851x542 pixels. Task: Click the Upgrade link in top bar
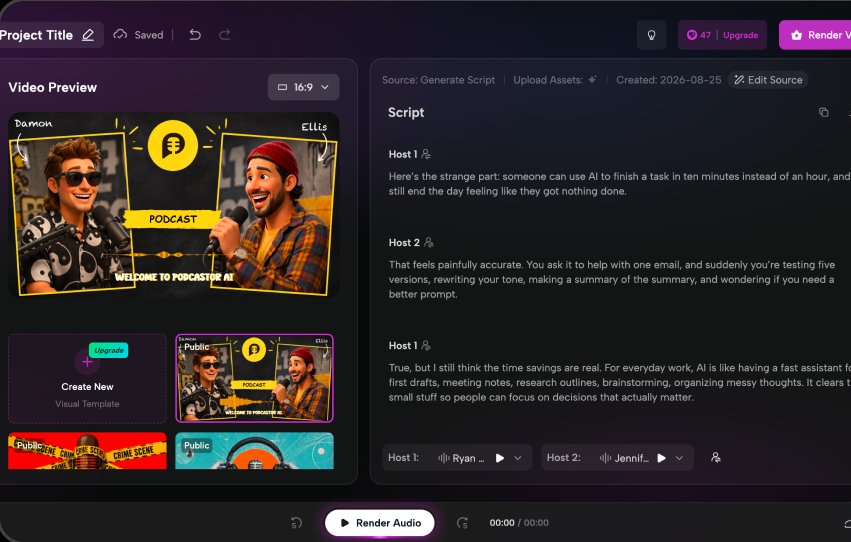tap(740, 35)
